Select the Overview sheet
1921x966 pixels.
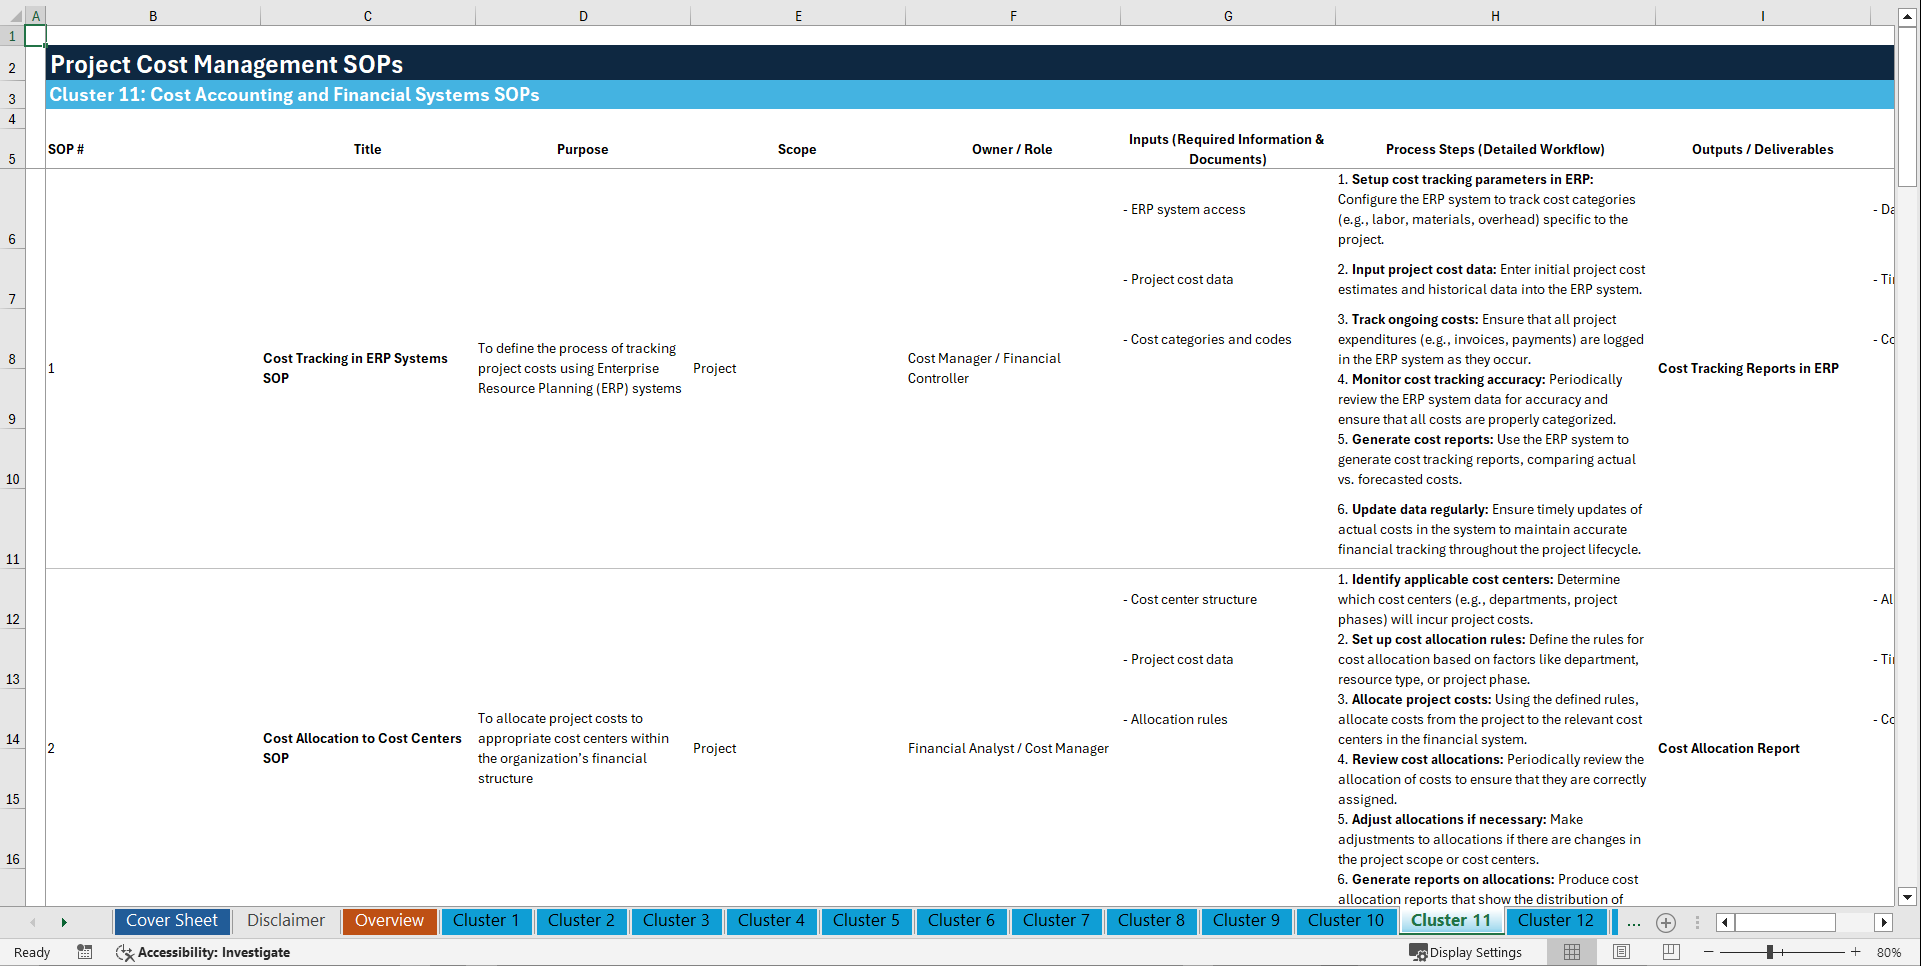[x=389, y=921]
